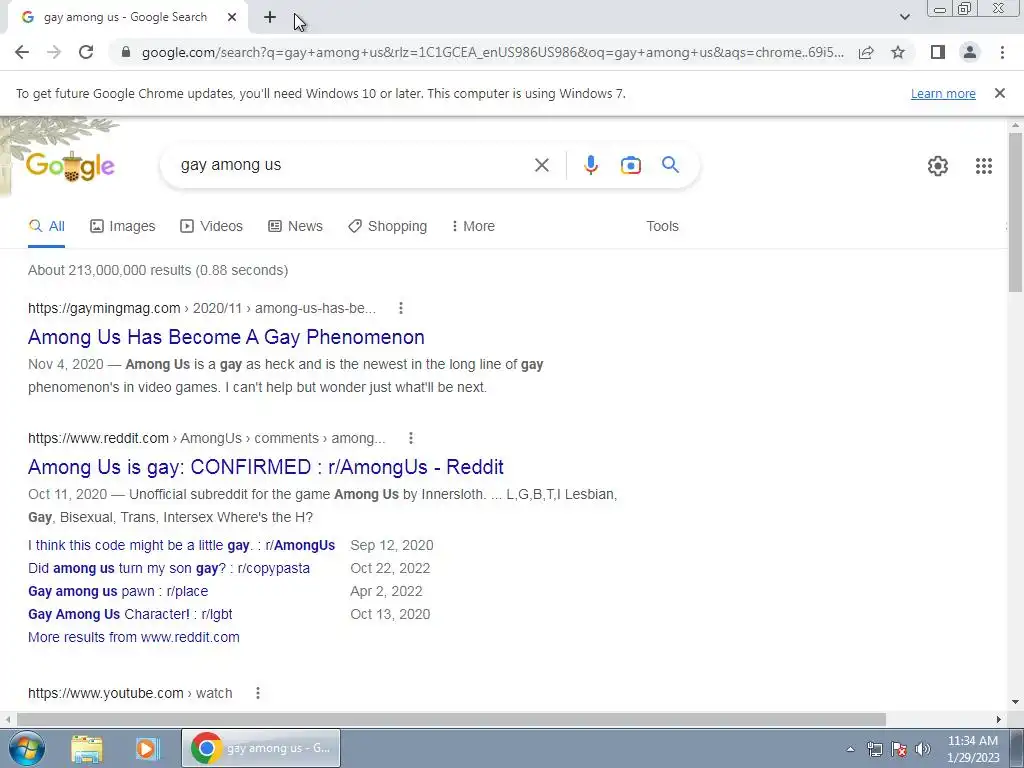Click inside the Google search box
This screenshot has width=1024, height=768.
tap(353, 165)
